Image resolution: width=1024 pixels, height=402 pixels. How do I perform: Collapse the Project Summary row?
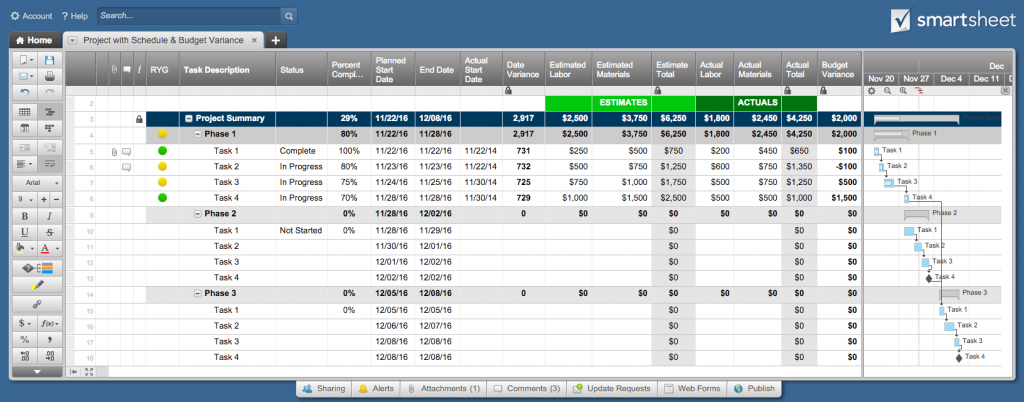[x=188, y=118]
